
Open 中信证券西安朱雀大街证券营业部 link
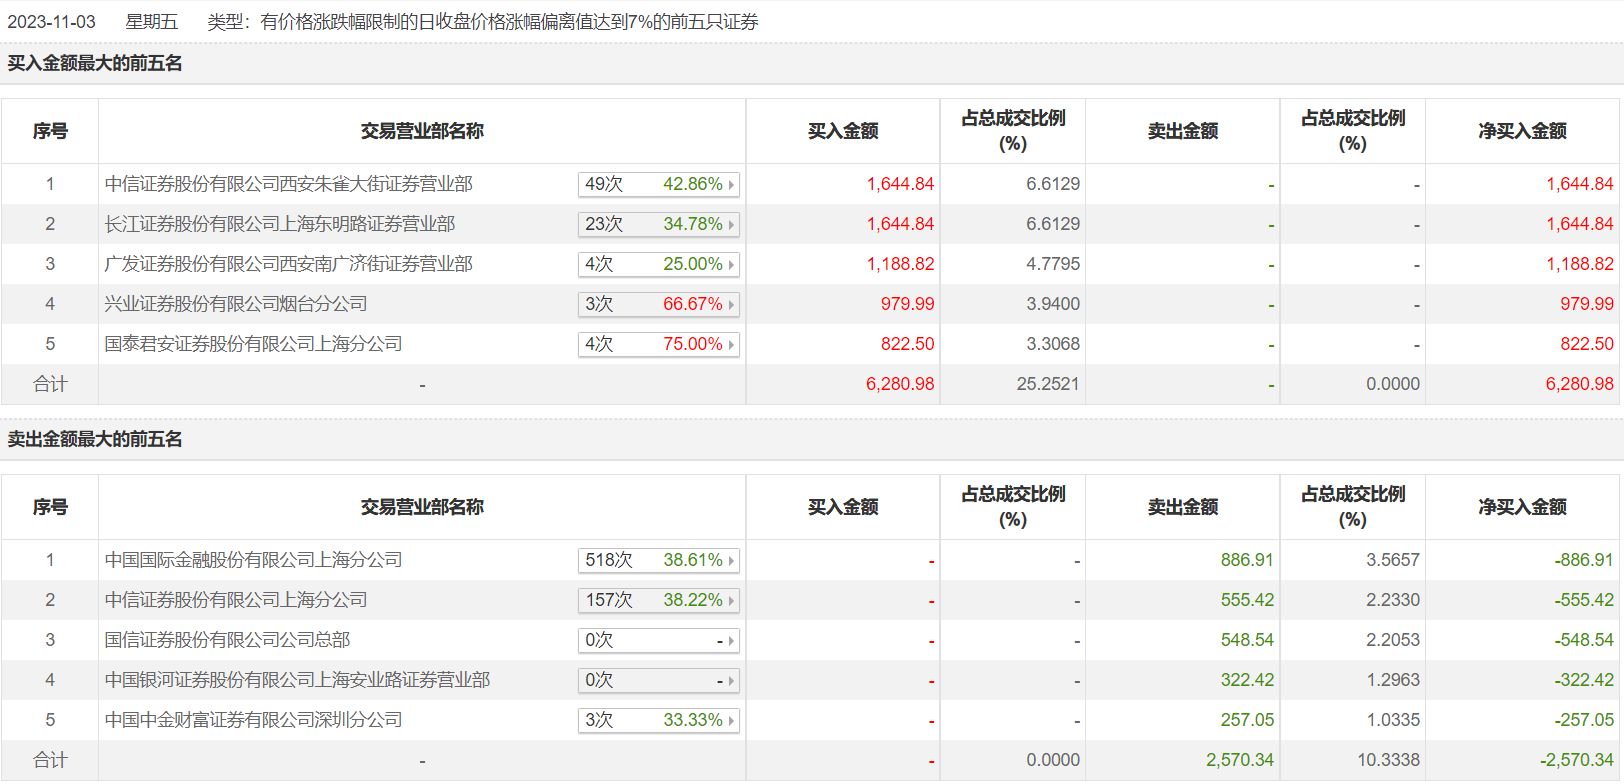(288, 184)
